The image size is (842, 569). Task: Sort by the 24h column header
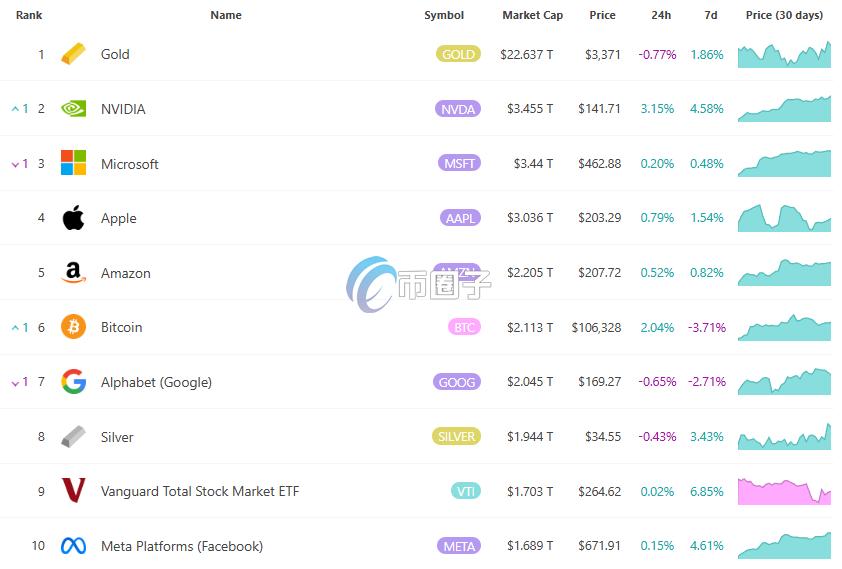(x=661, y=15)
